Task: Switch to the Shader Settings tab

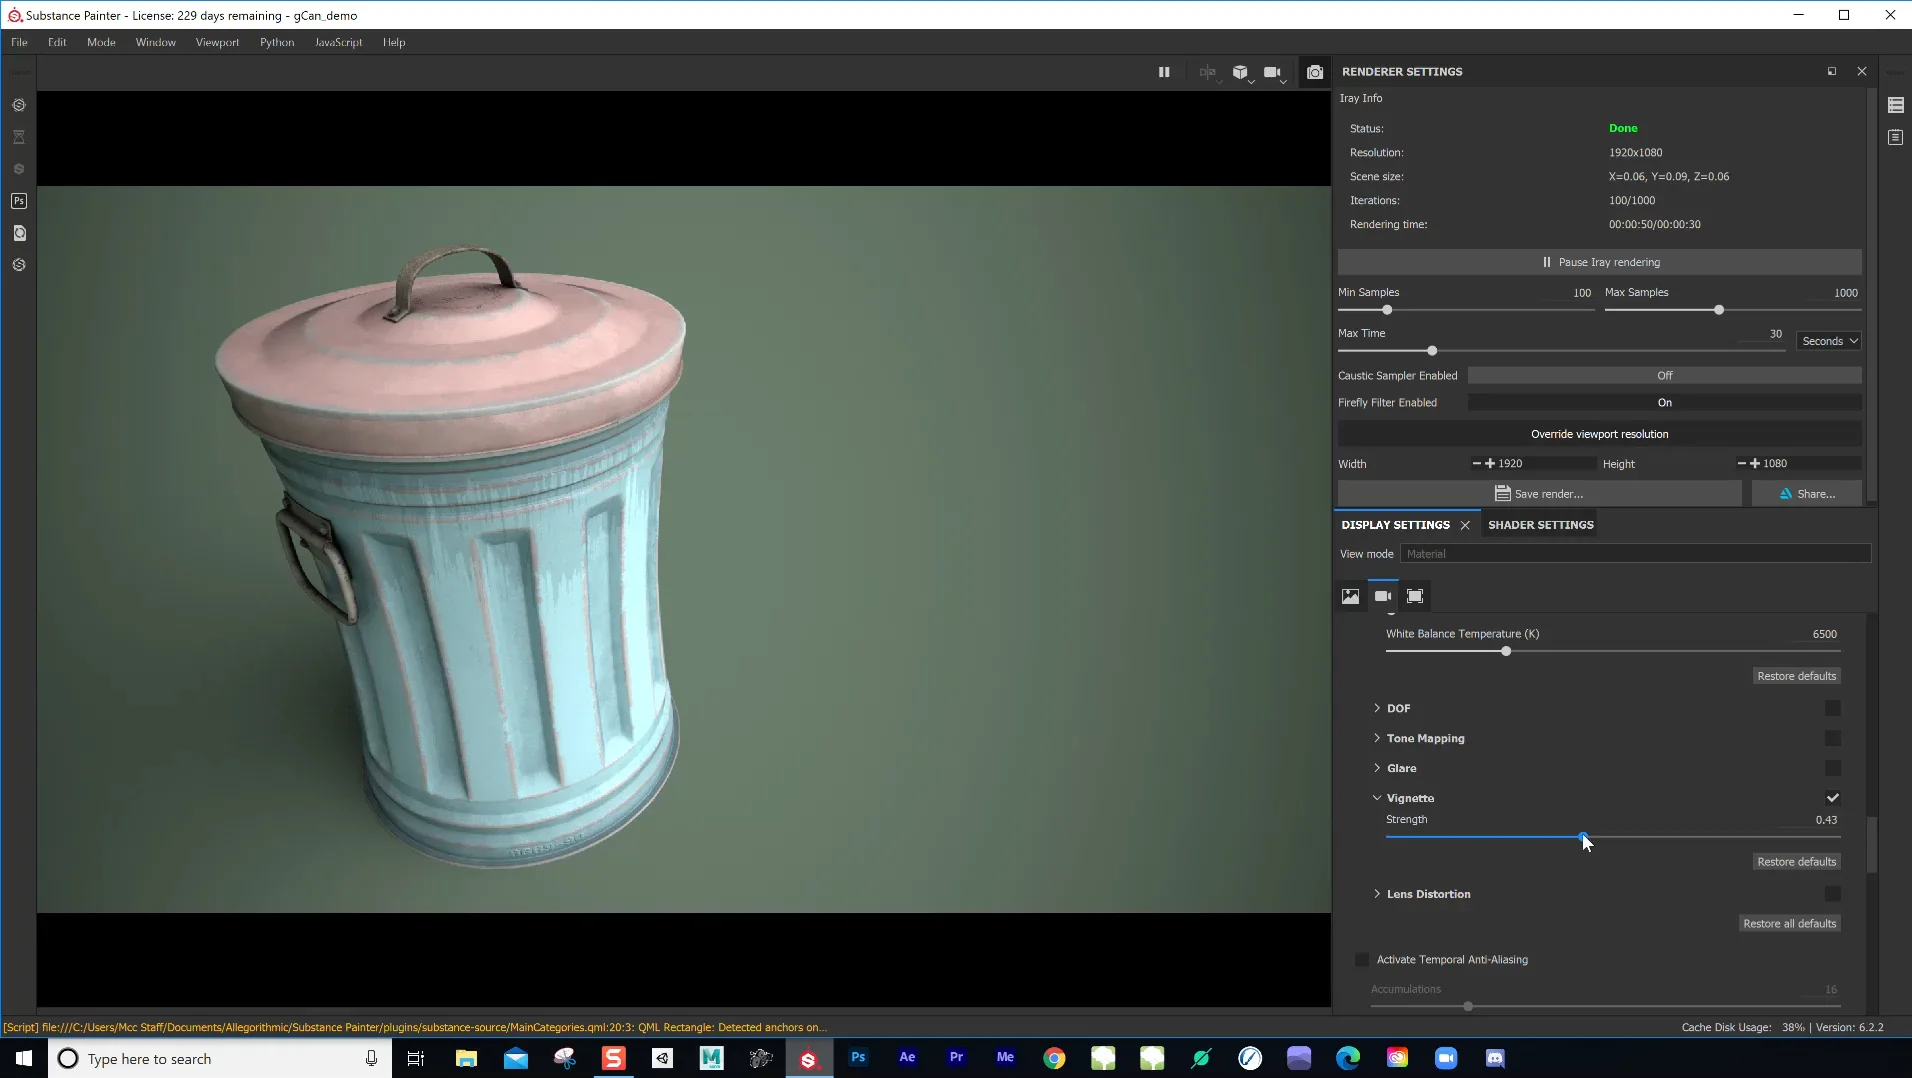Action: pos(1540,525)
